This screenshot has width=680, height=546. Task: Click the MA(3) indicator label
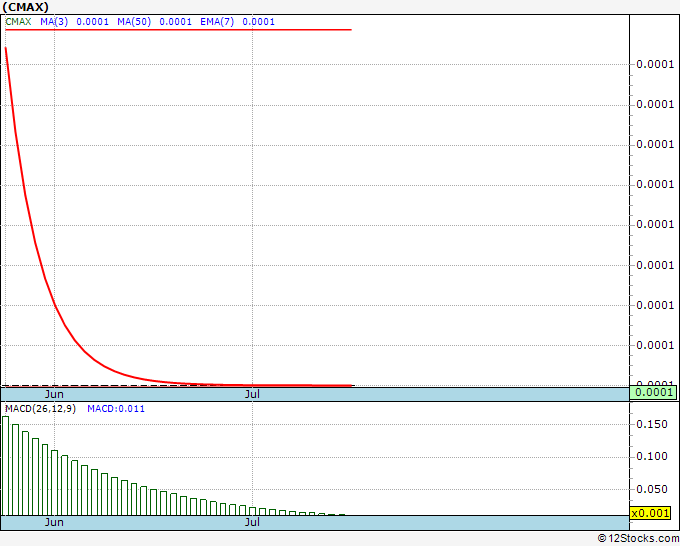point(54,22)
